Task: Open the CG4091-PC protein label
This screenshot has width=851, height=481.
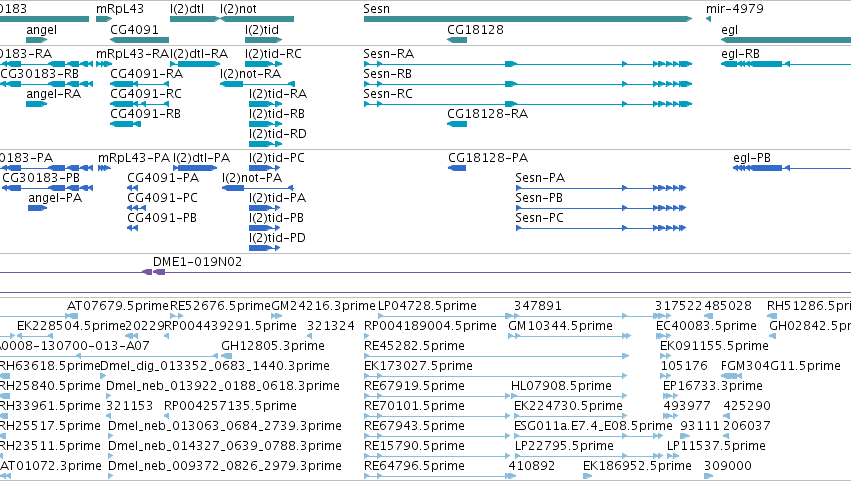Action: pyautogui.click(x=163, y=198)
